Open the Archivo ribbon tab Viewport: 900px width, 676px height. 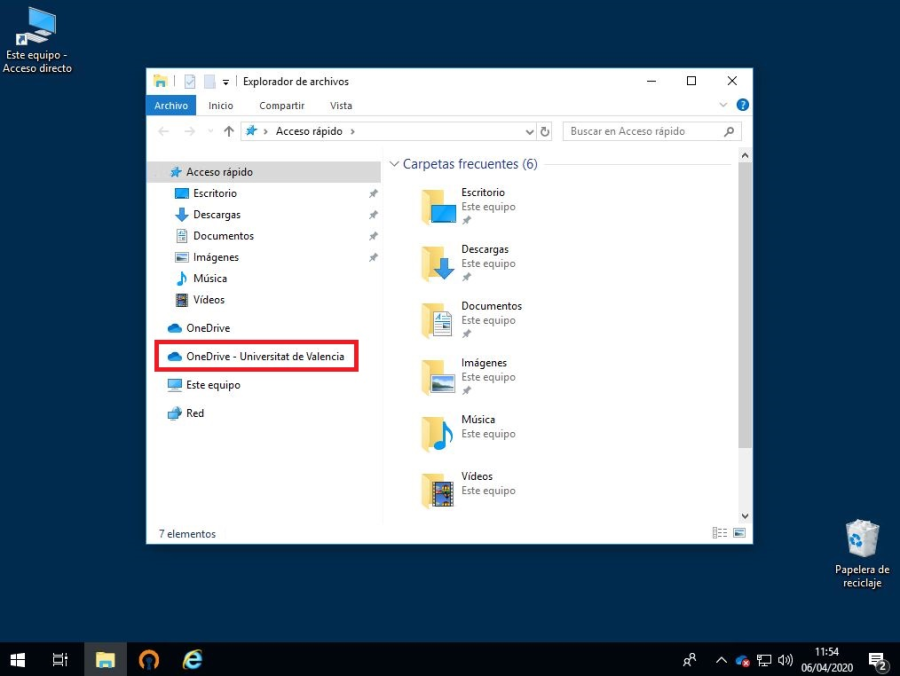coord(171,106)
